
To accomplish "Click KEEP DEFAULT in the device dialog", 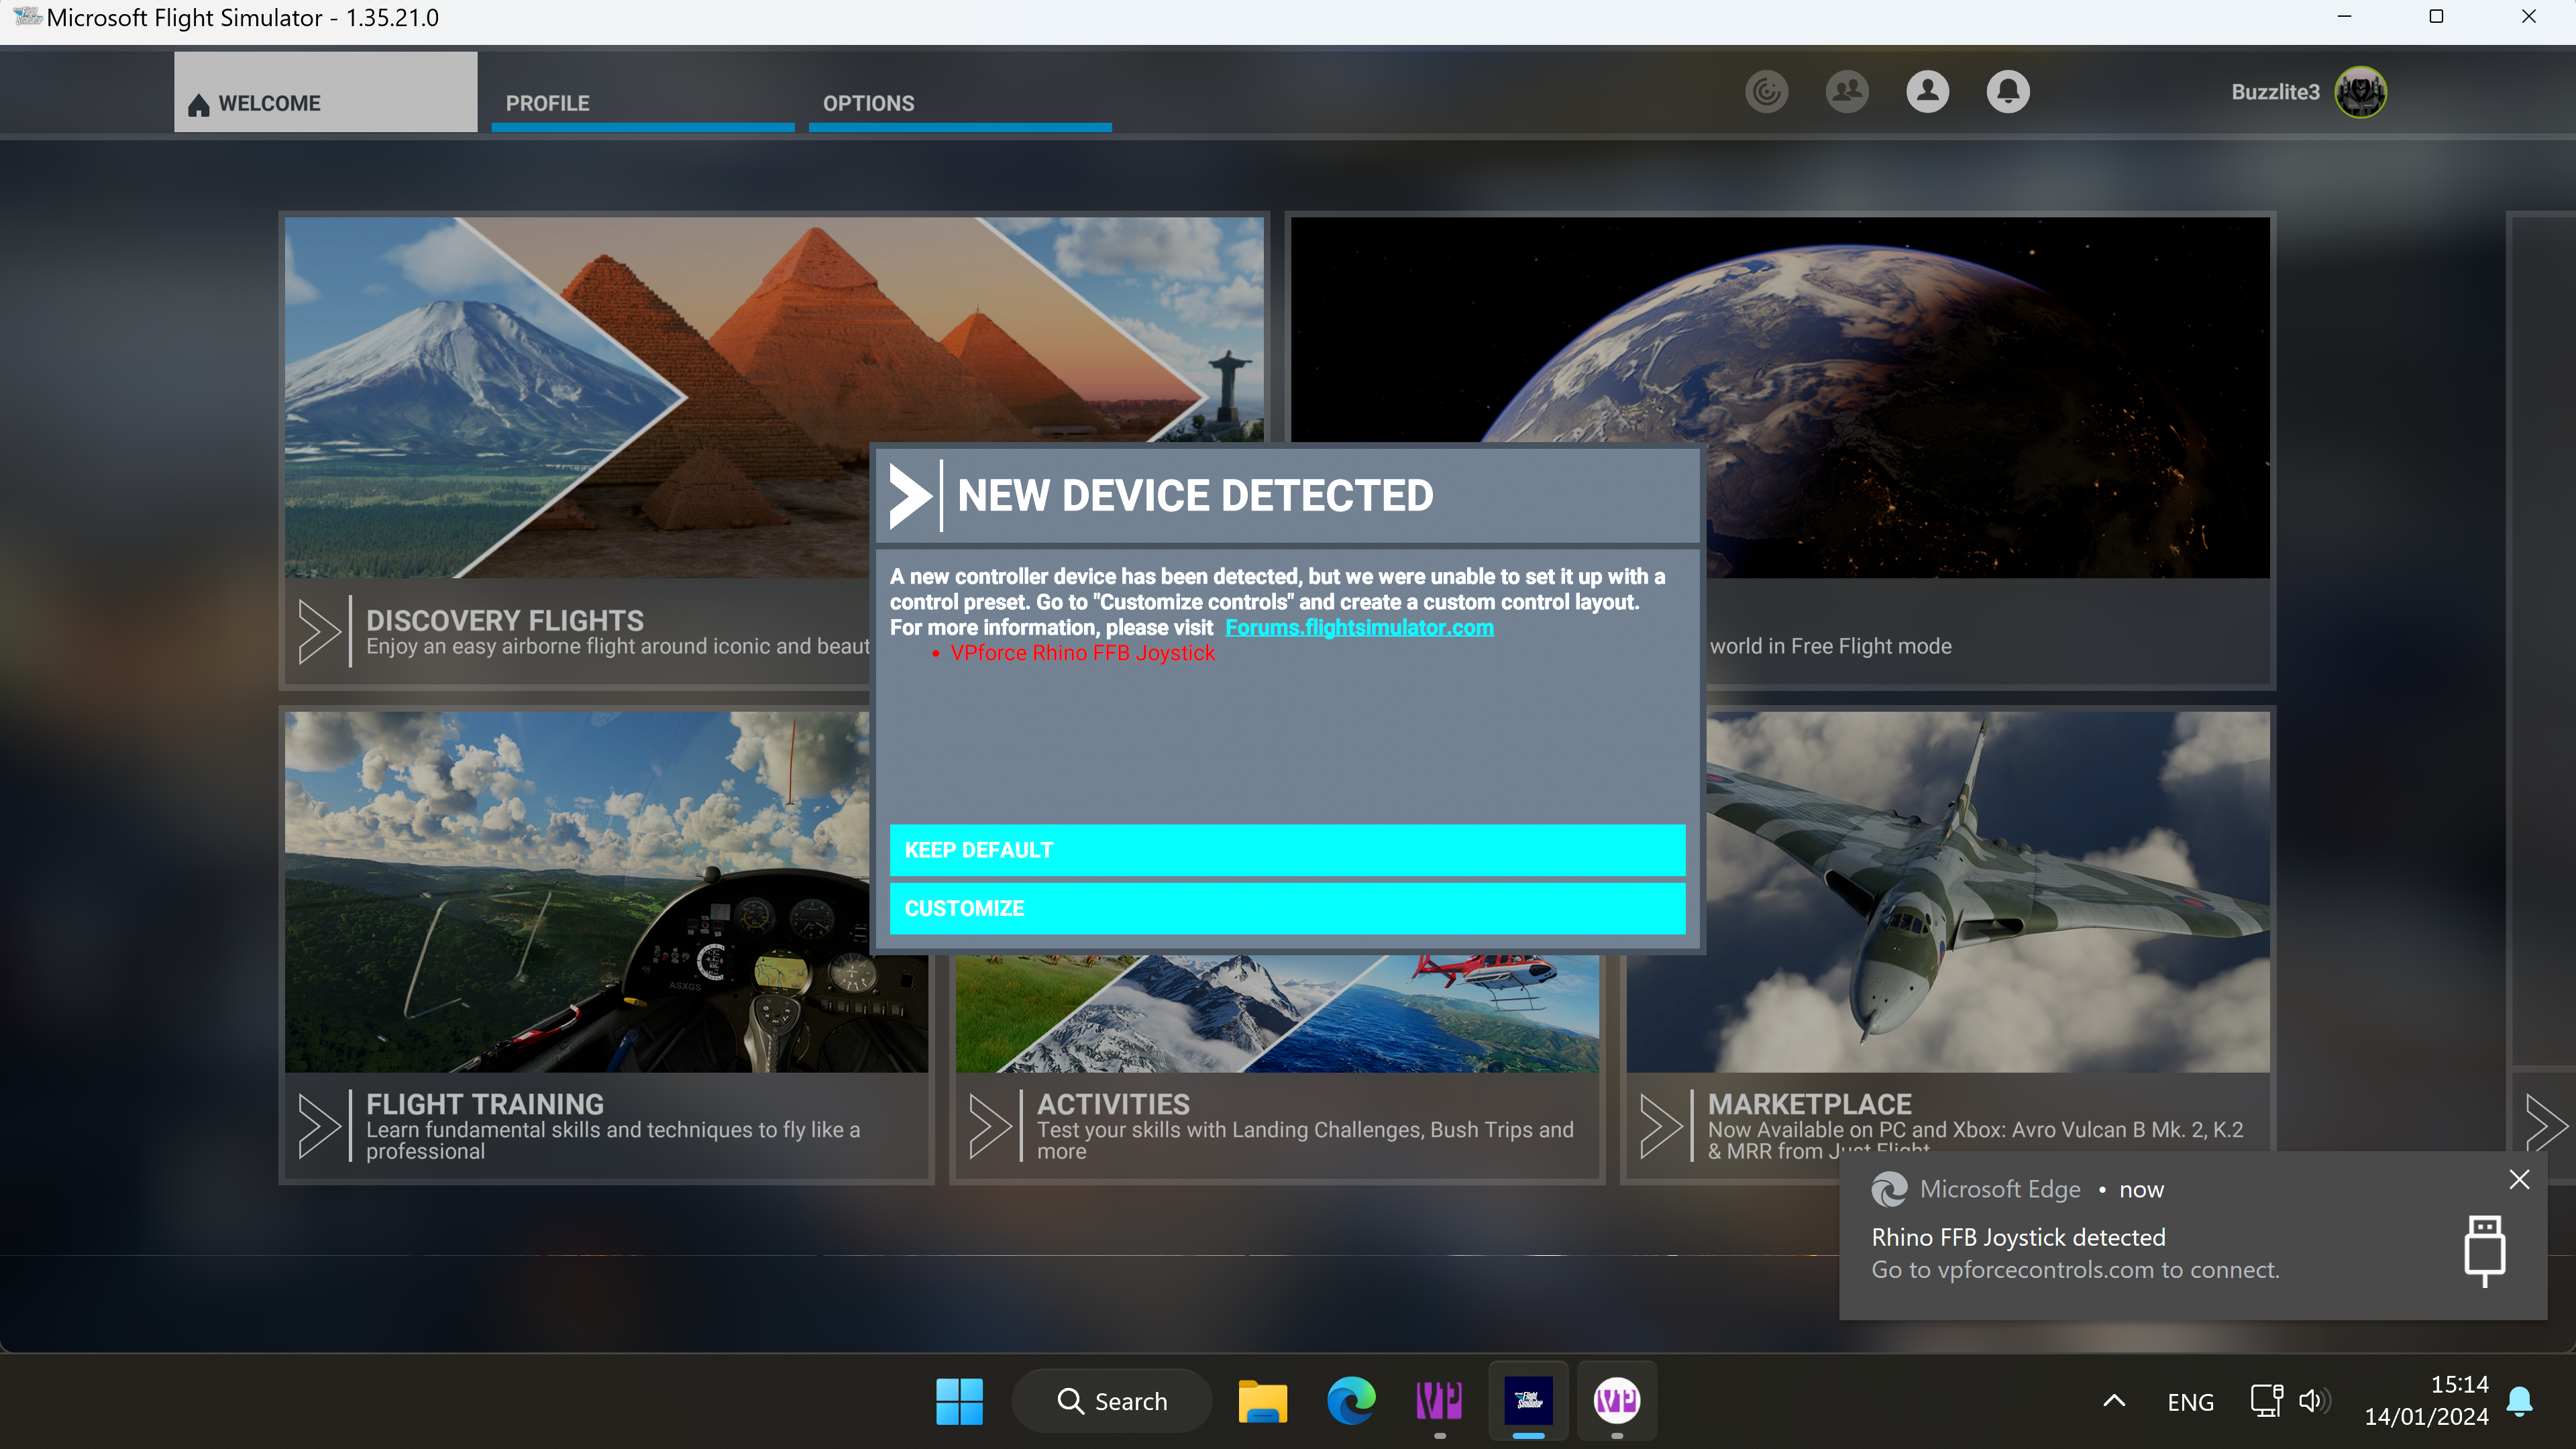I will (1287, 850).
